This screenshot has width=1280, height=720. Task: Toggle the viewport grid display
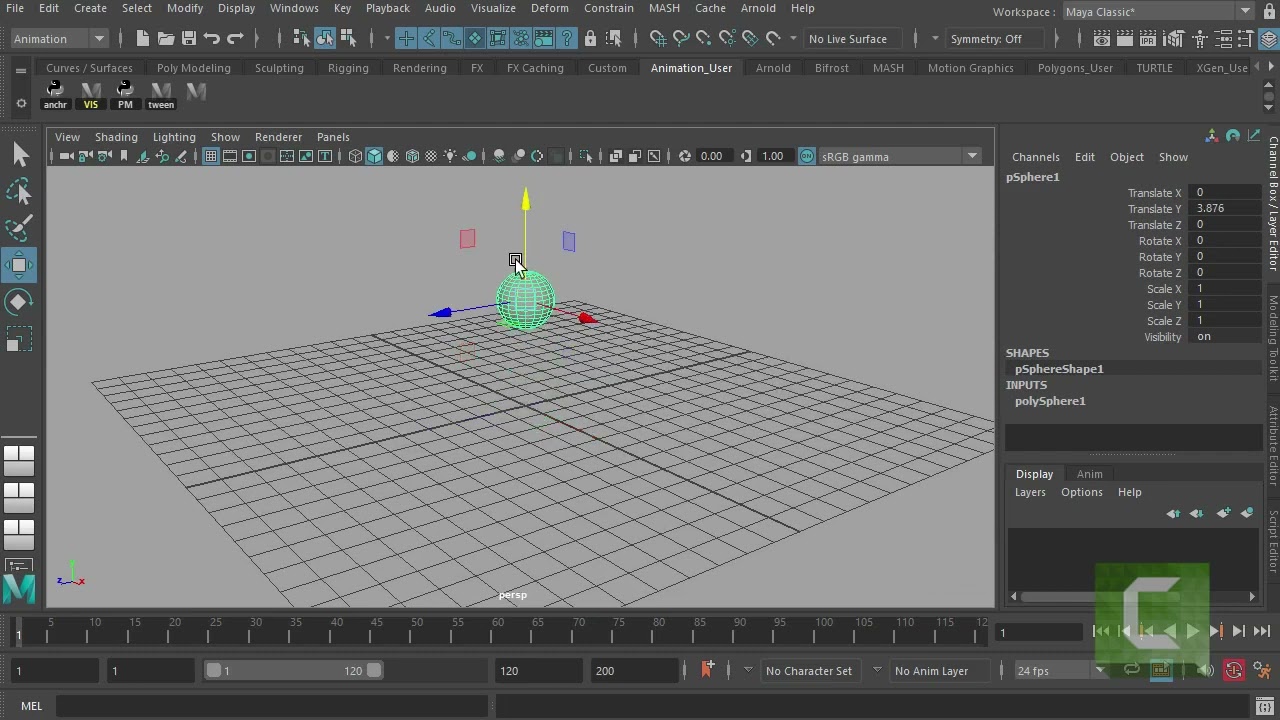[x=211, y=156]
